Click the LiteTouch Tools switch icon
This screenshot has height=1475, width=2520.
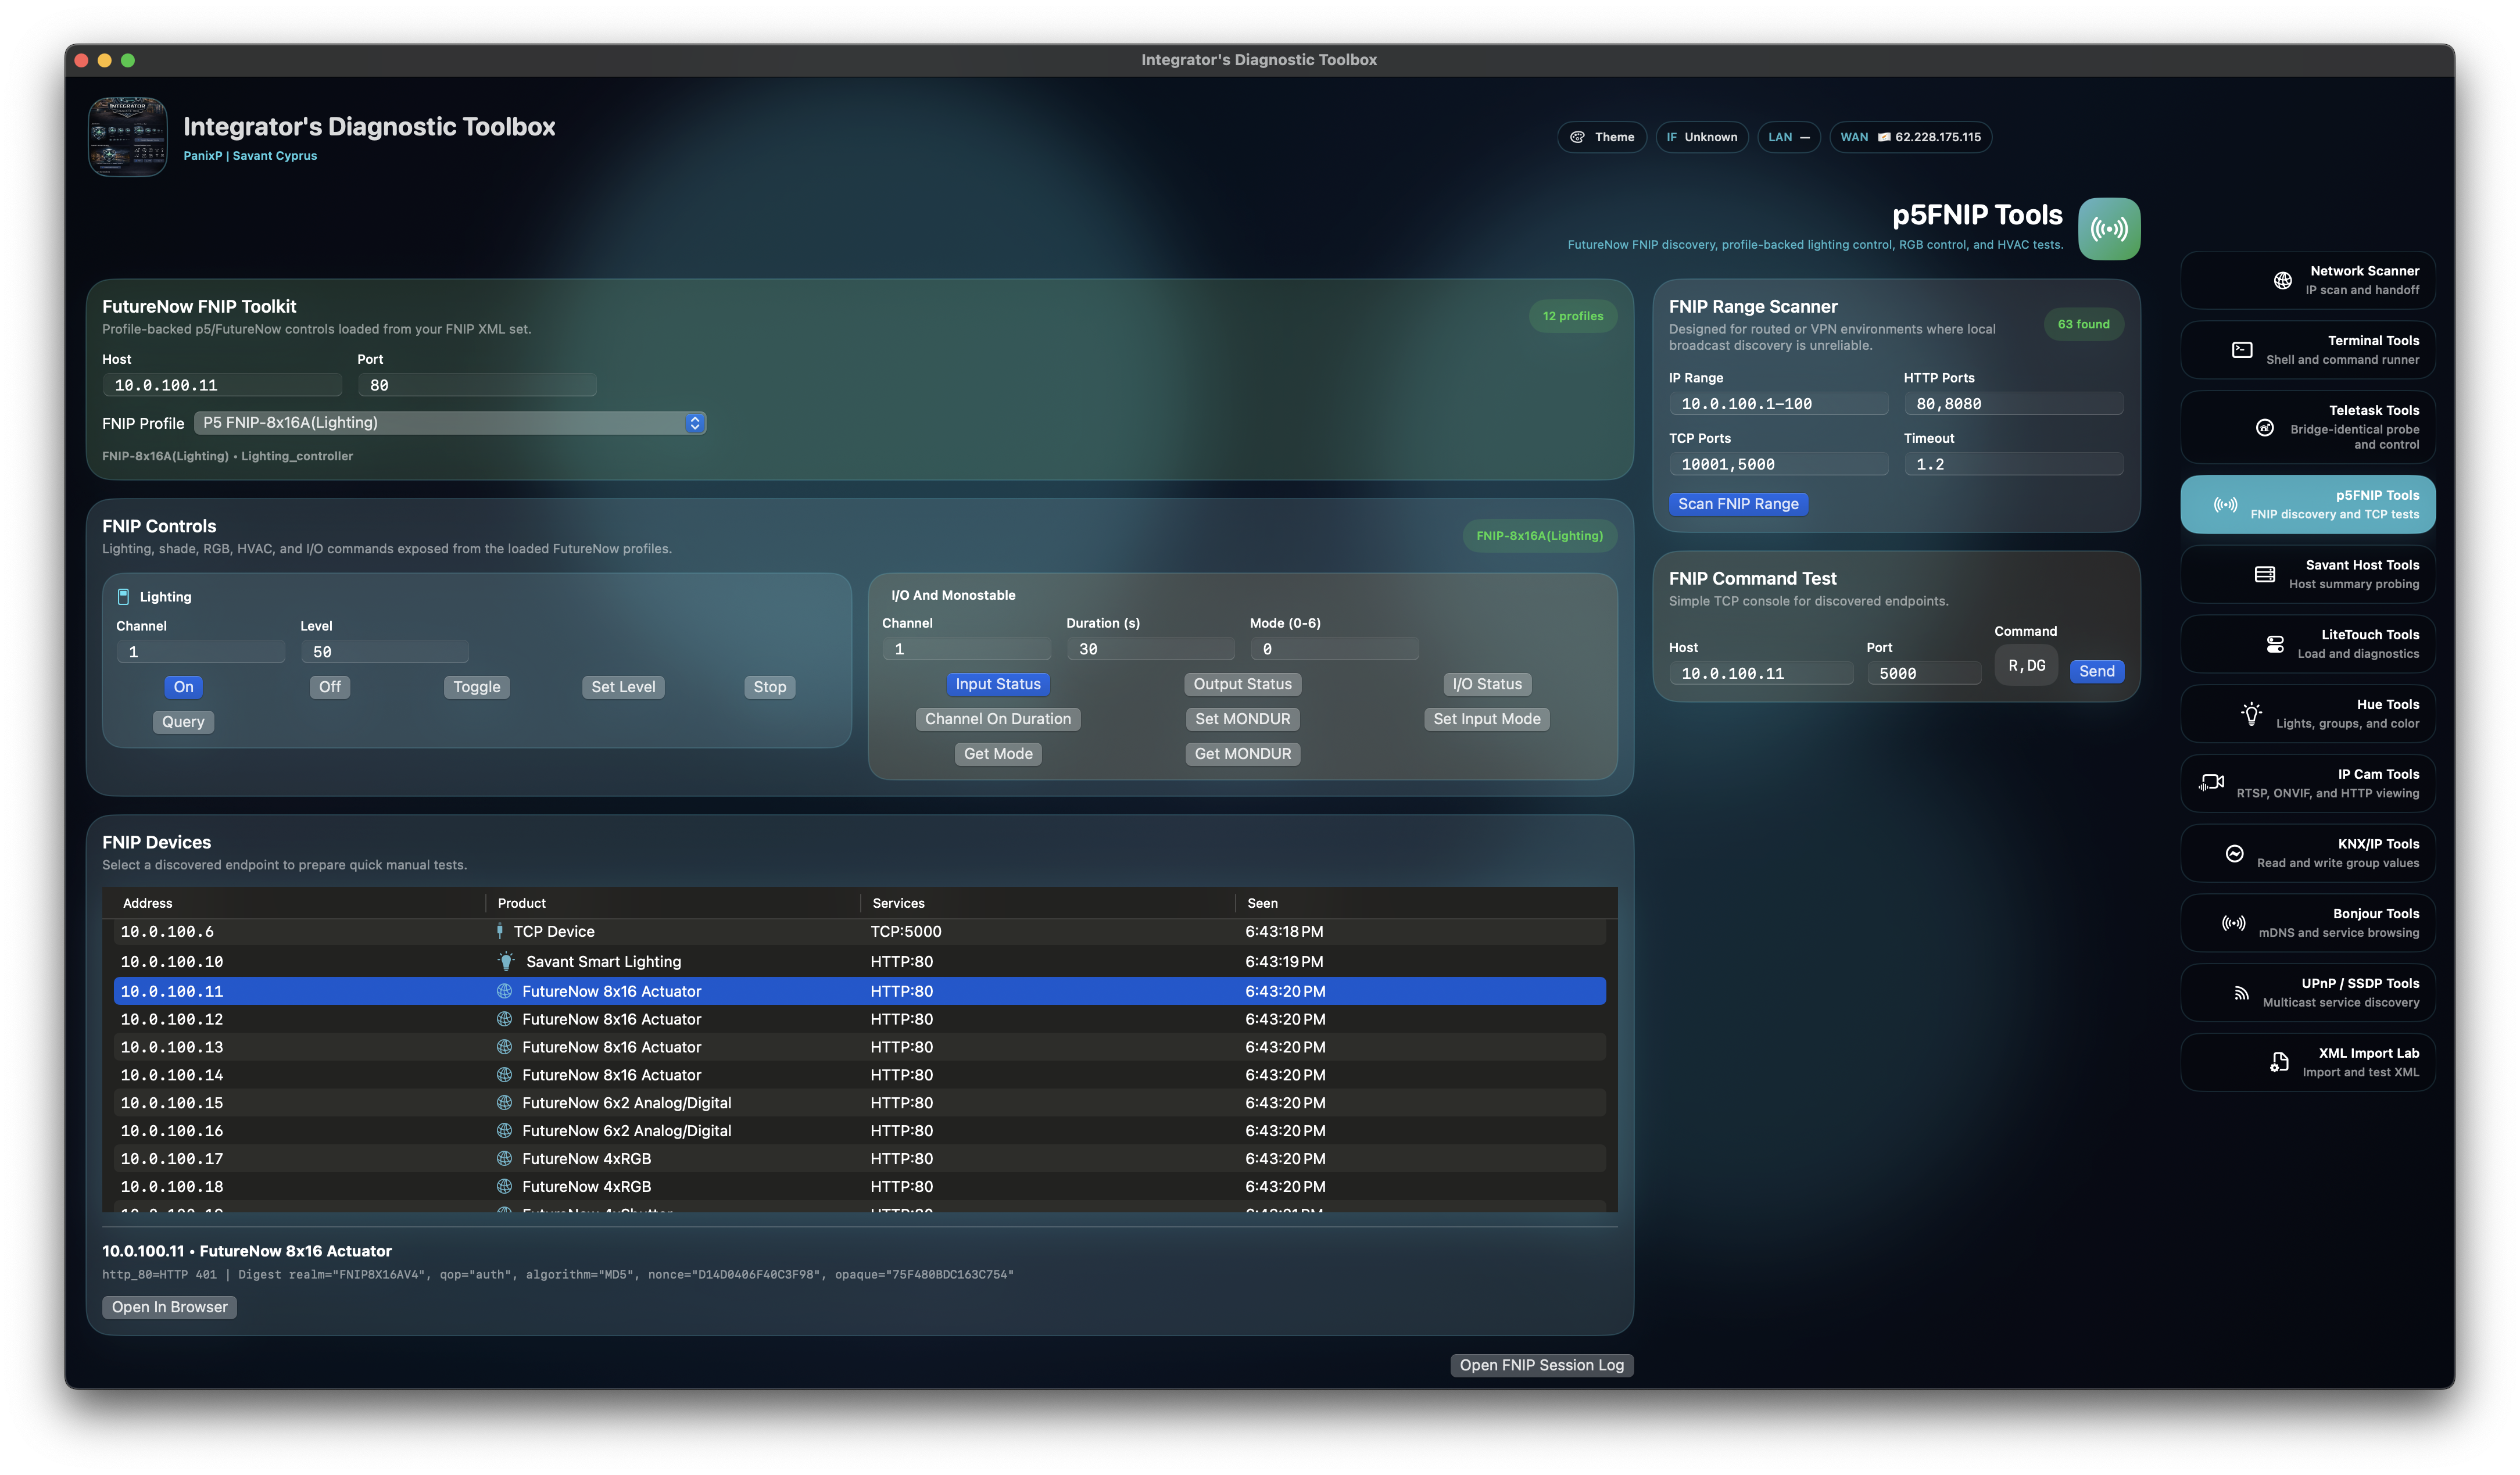point(2275,644)
